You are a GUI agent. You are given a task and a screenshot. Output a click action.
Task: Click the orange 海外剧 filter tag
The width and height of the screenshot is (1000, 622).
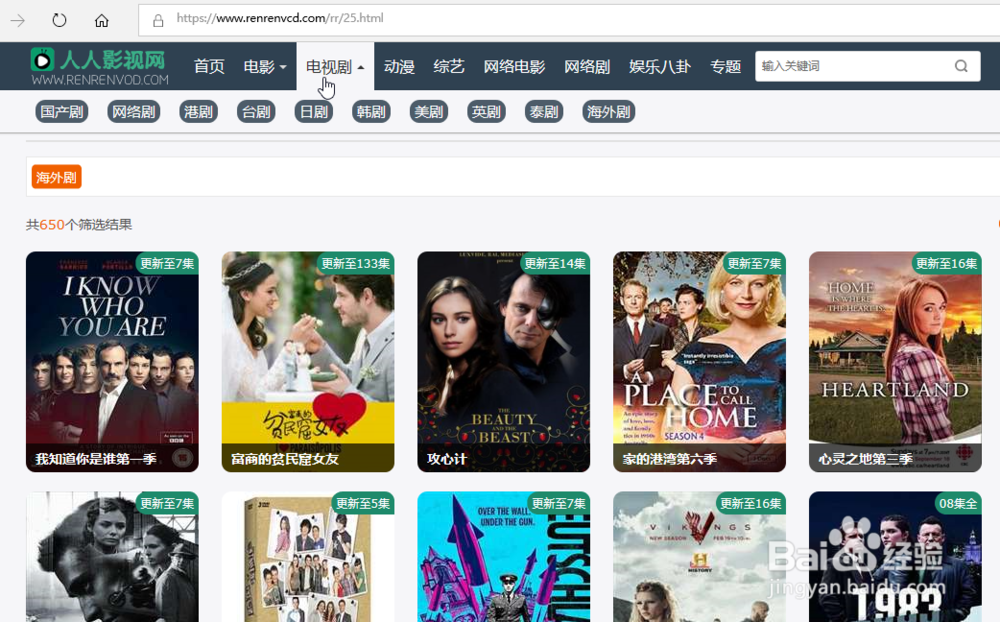click(x=57, y=177)
